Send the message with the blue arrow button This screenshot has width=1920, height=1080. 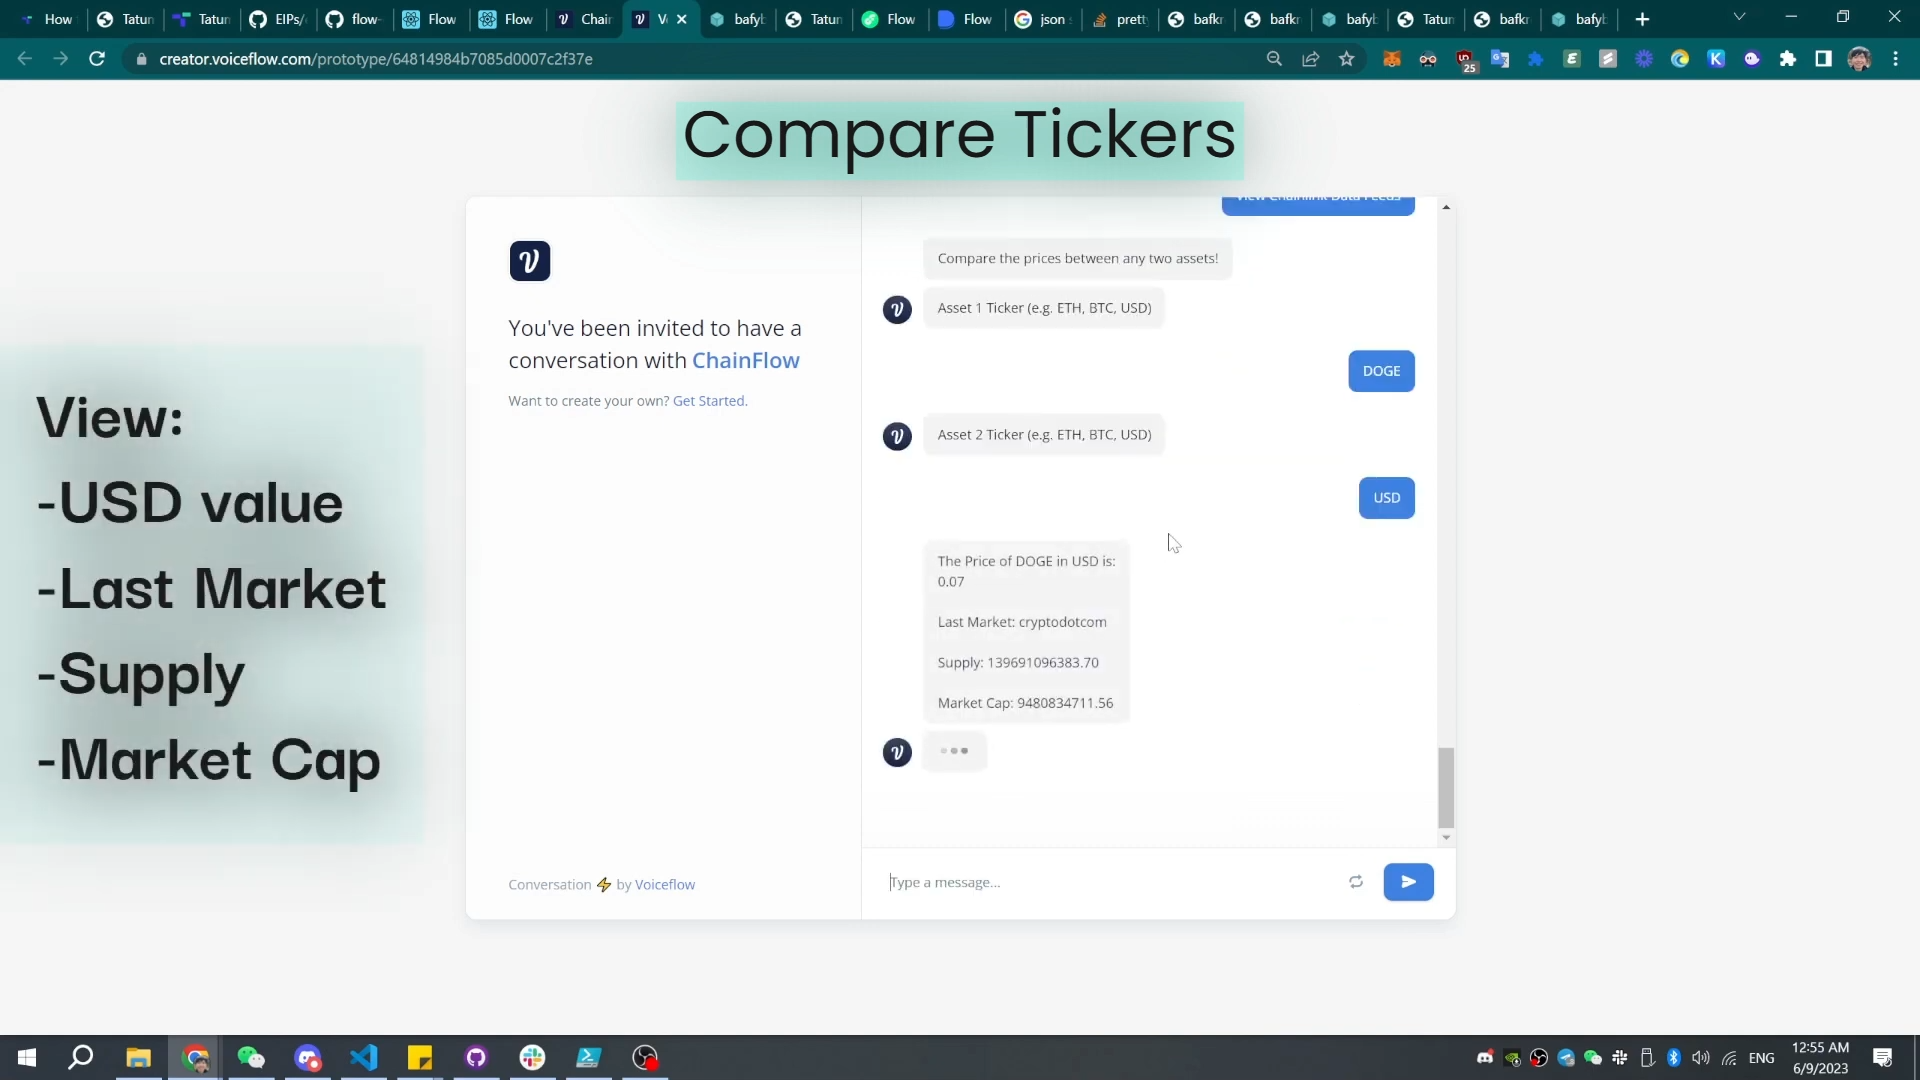click(1408, 882)
